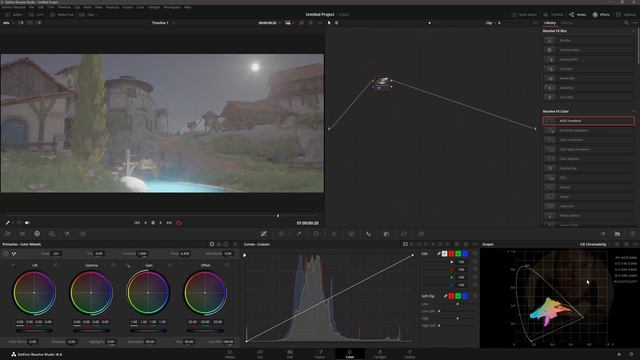640x360 pixels.
Task: Open the Media Pool panel
Action: coord(62,15)
